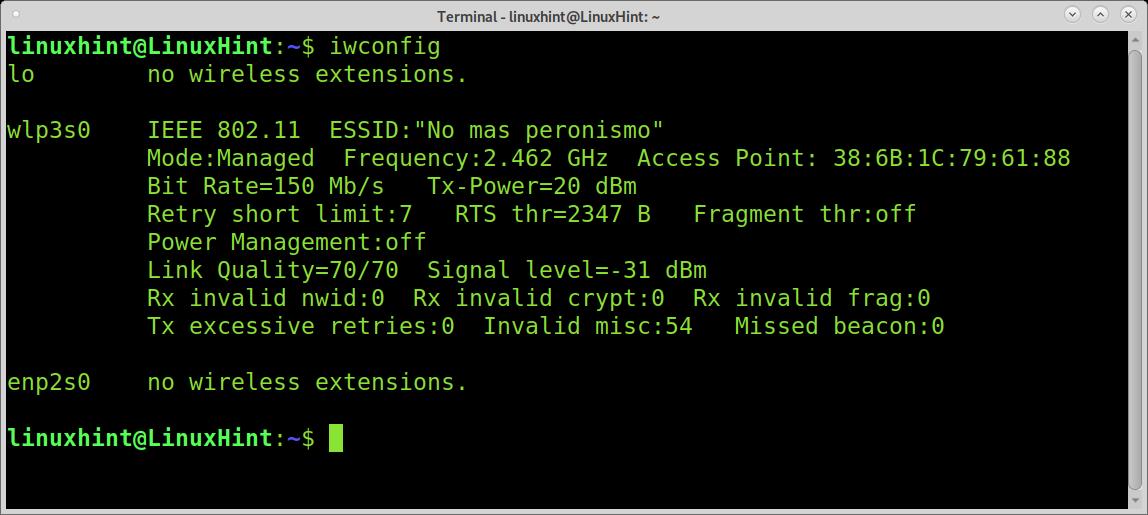Click the scrollbar down arrow

click(1136, 501)
